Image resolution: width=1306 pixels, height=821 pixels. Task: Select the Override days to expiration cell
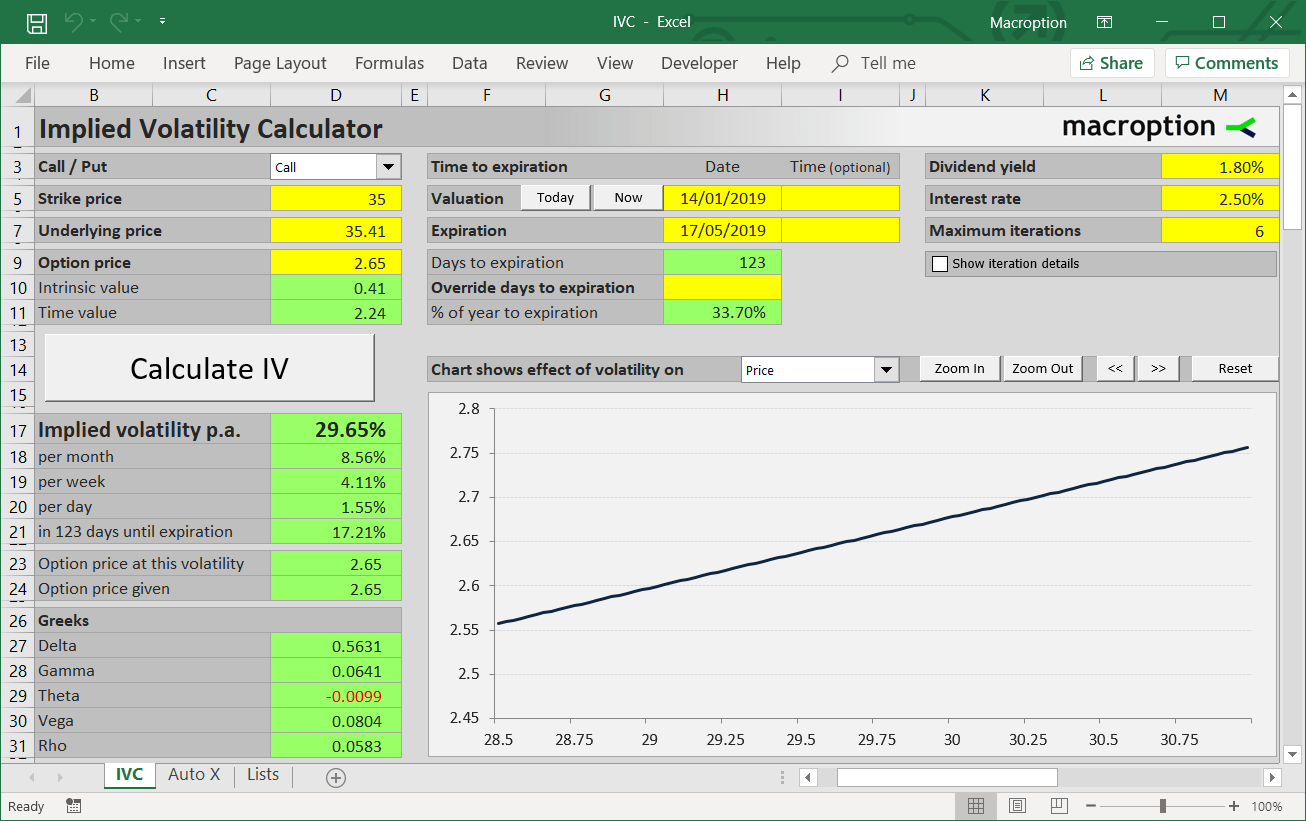[722, 287]
